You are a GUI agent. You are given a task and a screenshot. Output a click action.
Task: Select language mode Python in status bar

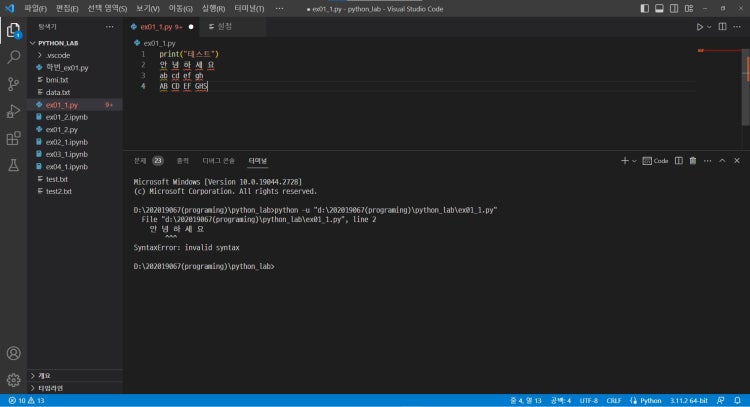click(x=651, y=401)
